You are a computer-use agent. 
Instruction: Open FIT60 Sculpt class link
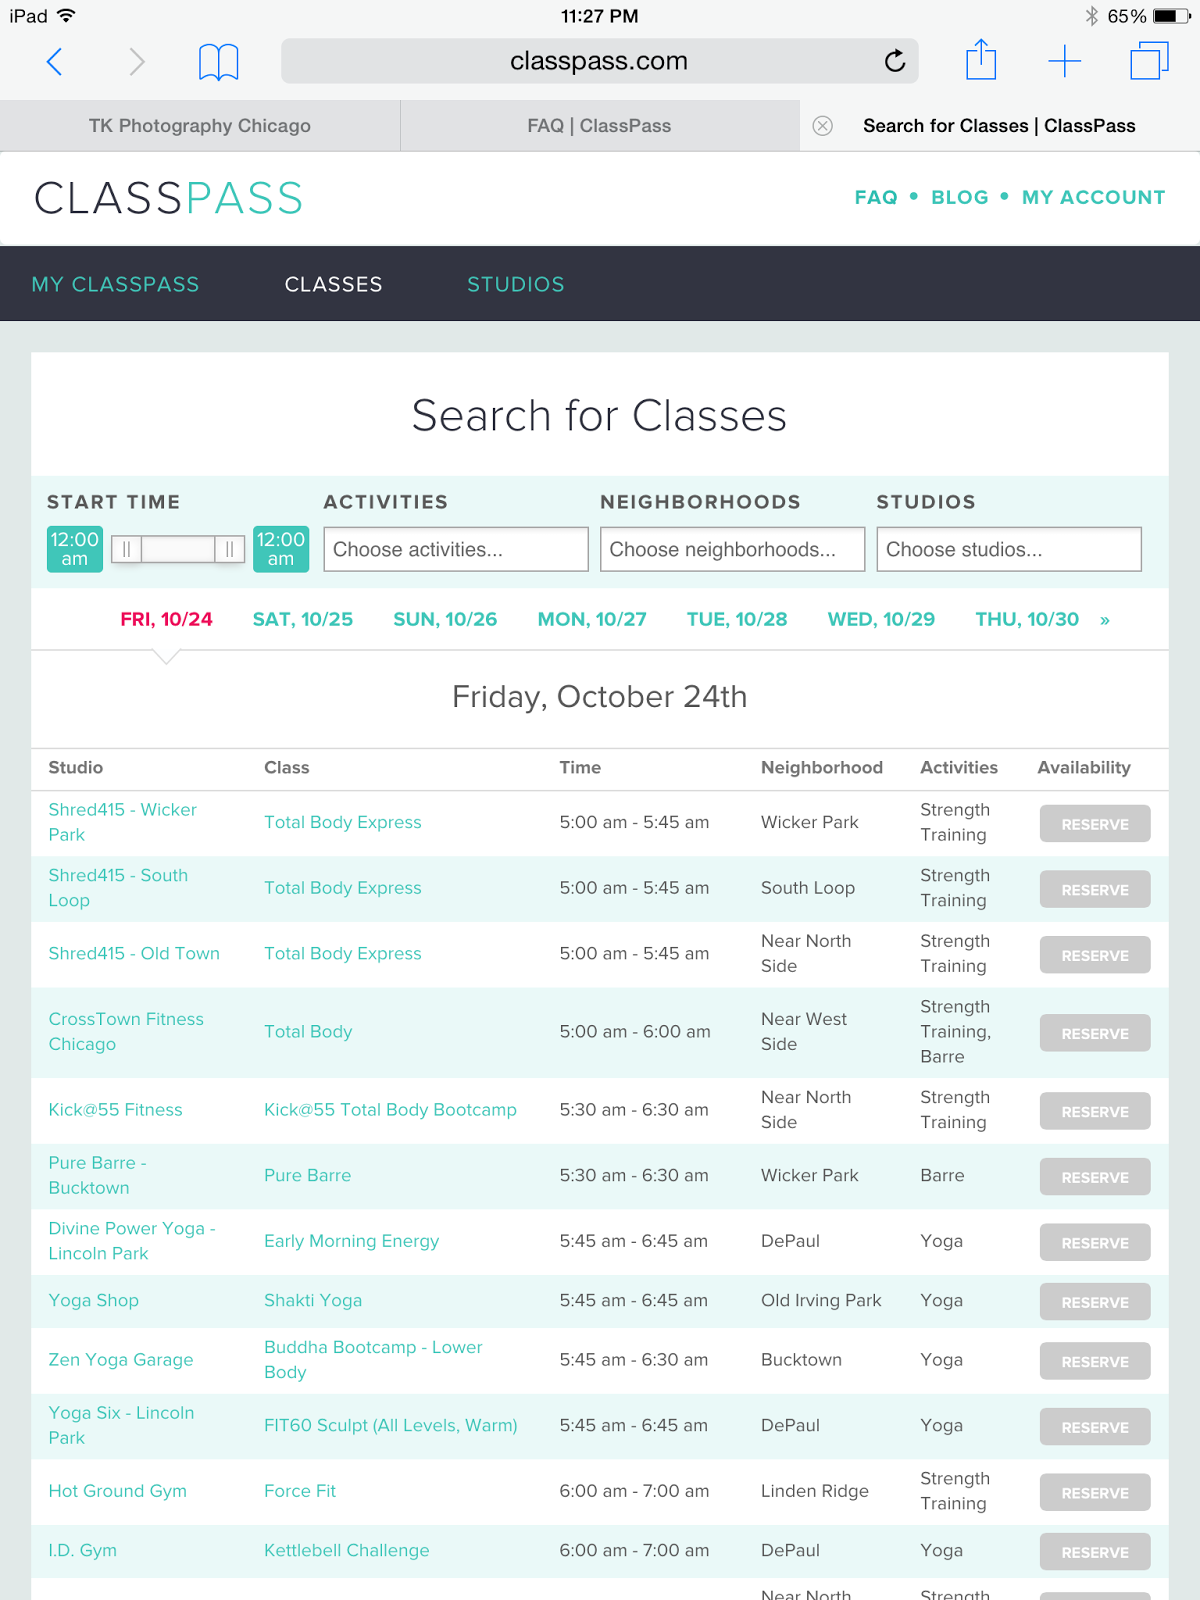(391, 1425)
